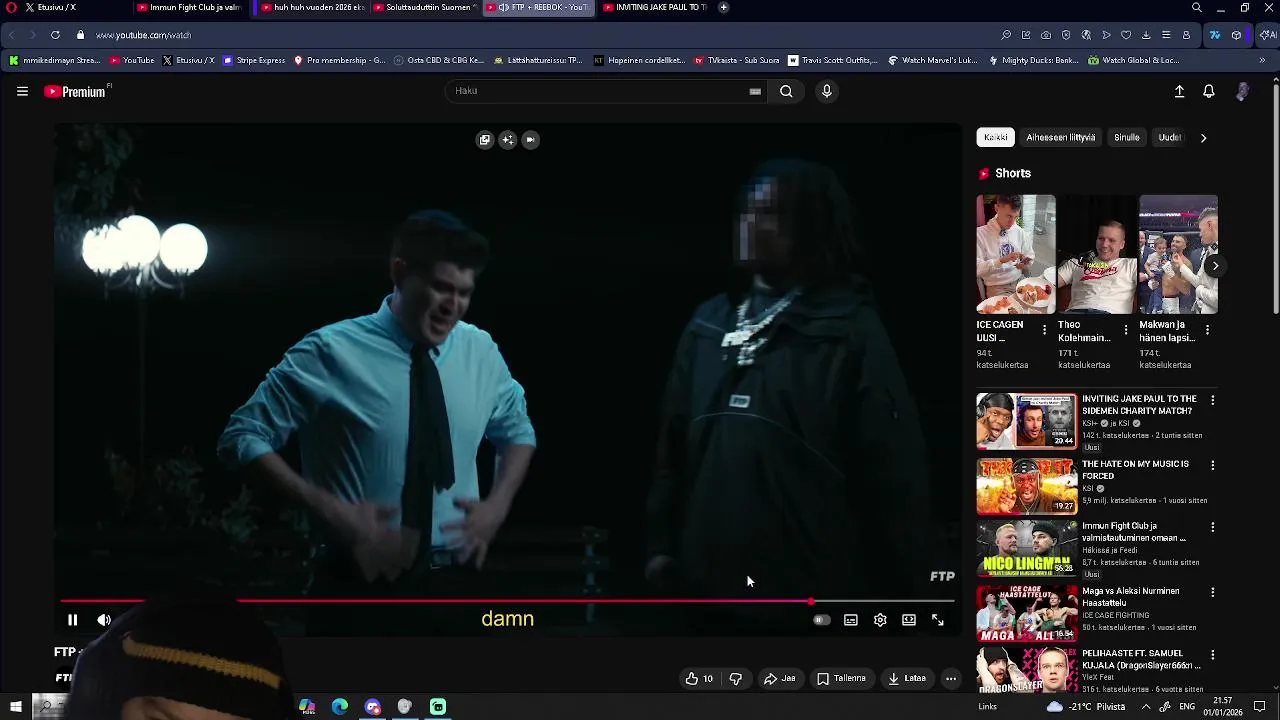
Task: Open the Windows Start menu
Action: pos(15,707)
